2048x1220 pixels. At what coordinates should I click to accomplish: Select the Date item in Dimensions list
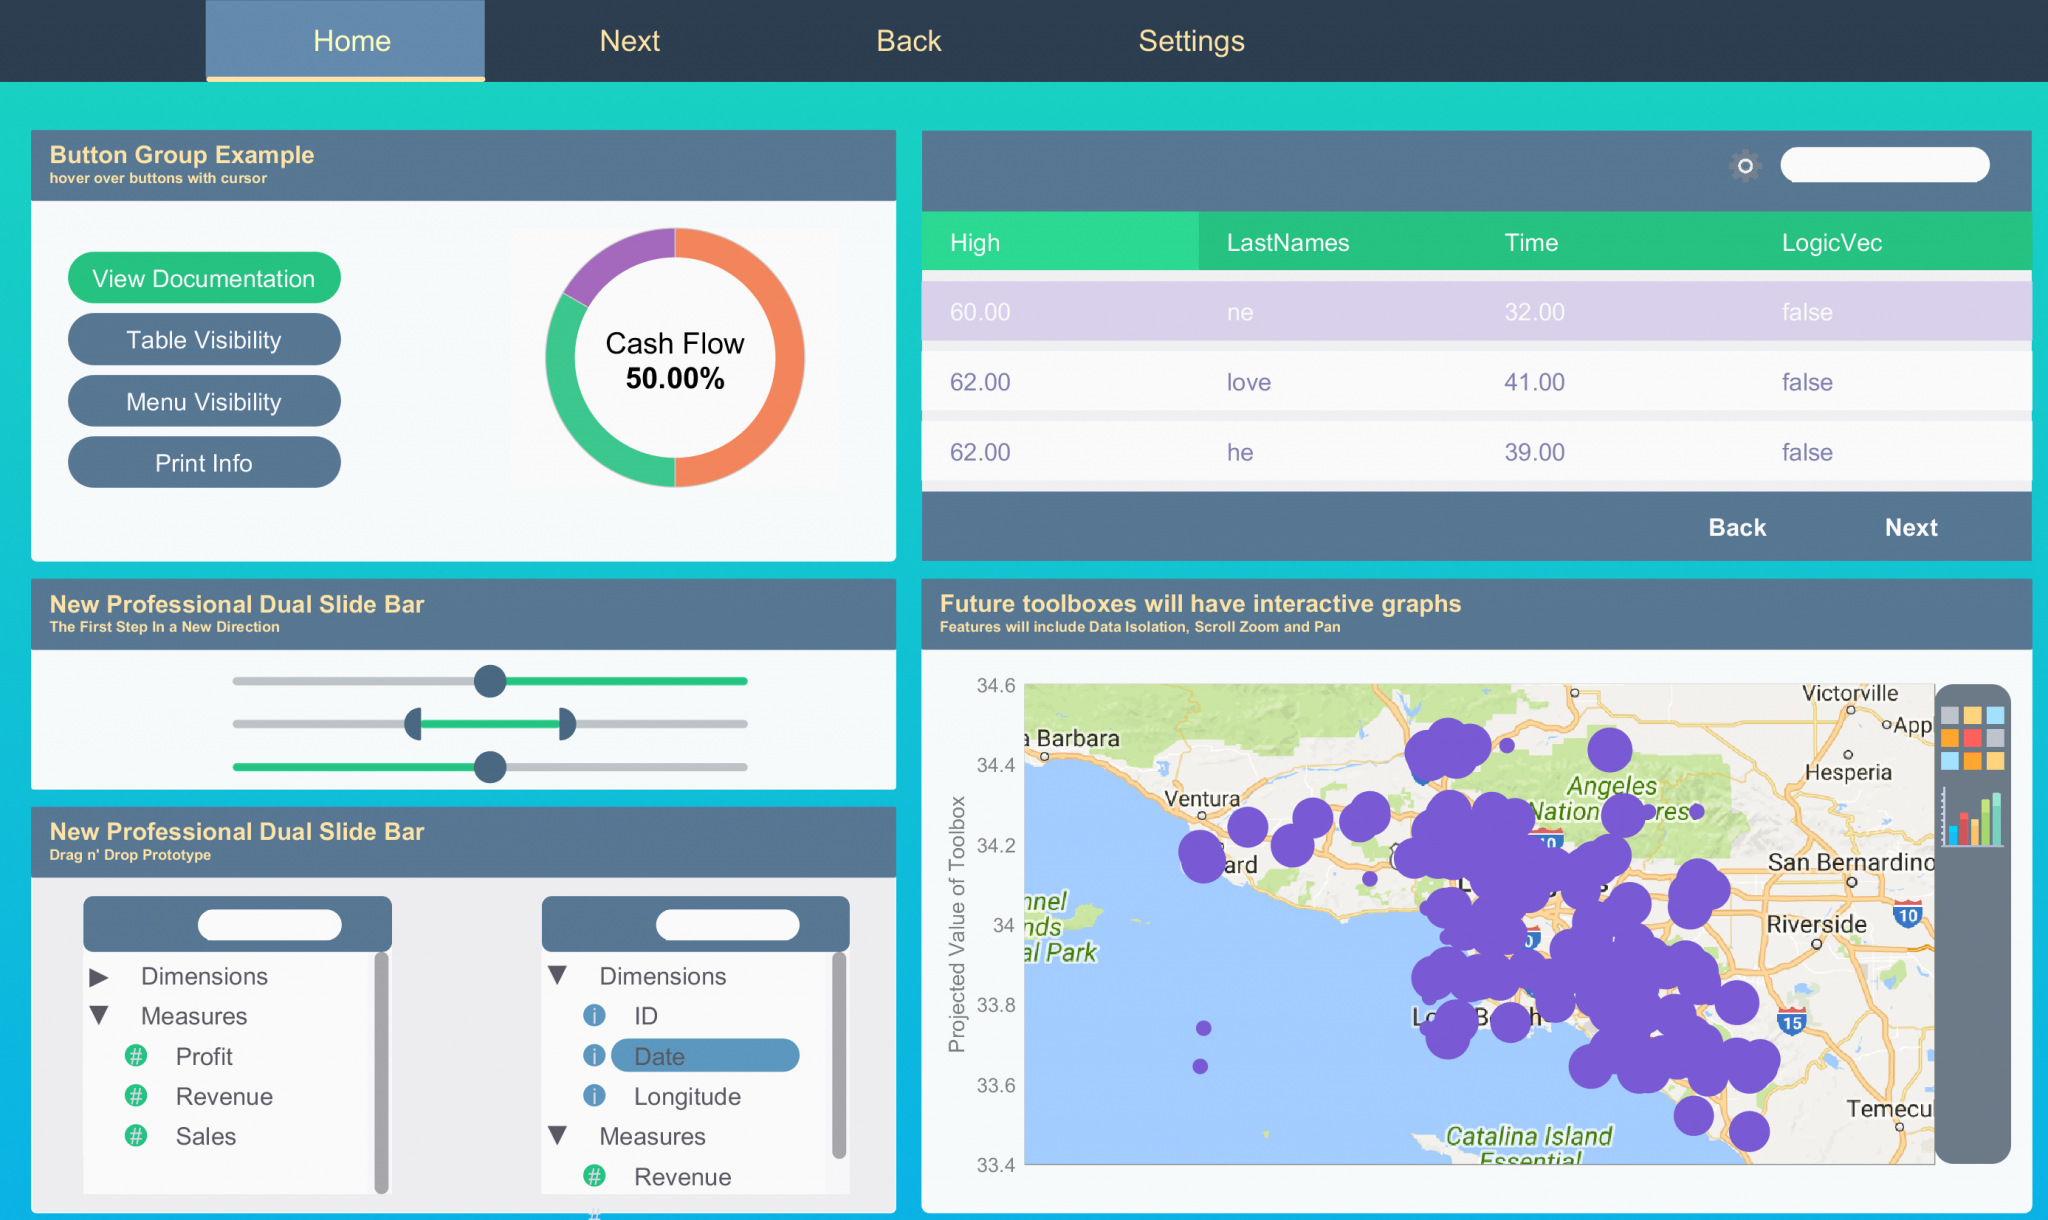pos(704,1056)
